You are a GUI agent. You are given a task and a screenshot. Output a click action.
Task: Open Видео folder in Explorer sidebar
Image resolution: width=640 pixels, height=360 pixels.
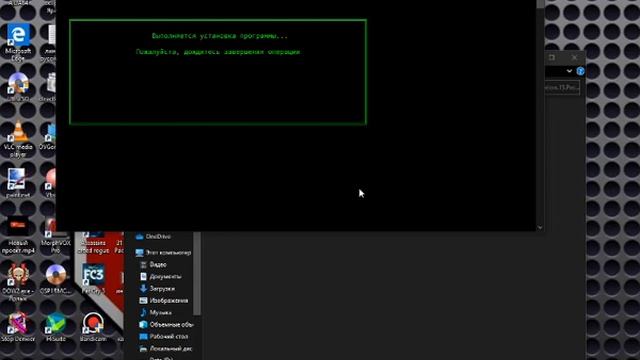(x=153, y=264)
